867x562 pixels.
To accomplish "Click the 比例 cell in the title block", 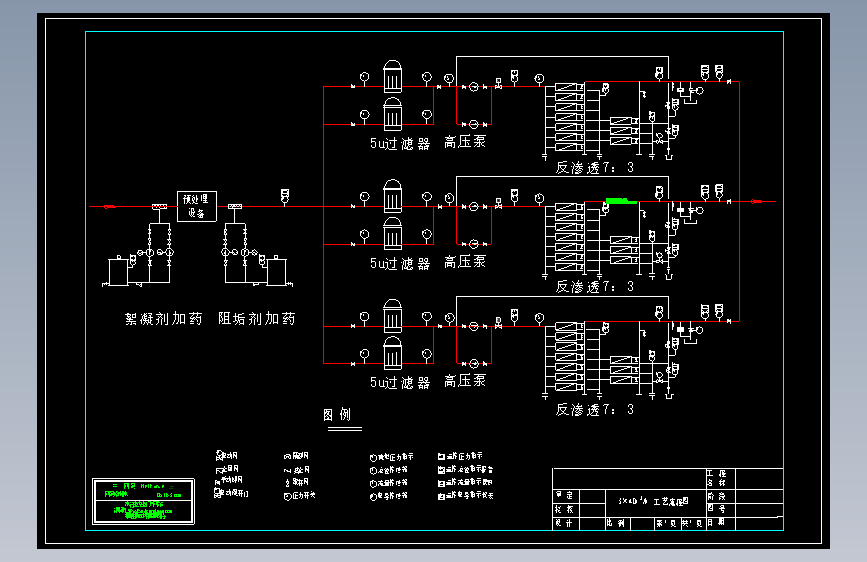I will [x=617, y=523].
